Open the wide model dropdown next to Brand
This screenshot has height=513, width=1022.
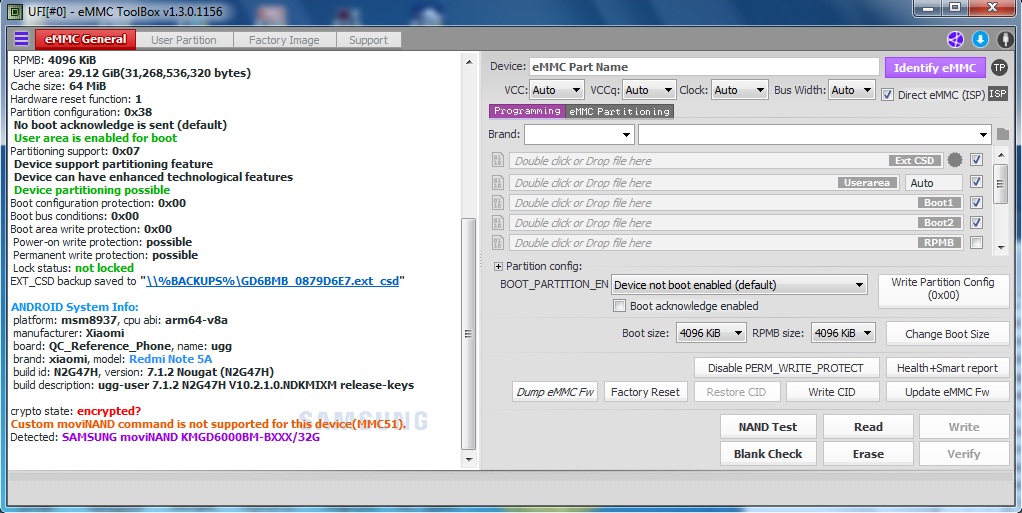pyautogui.click(x=815, y=135)
